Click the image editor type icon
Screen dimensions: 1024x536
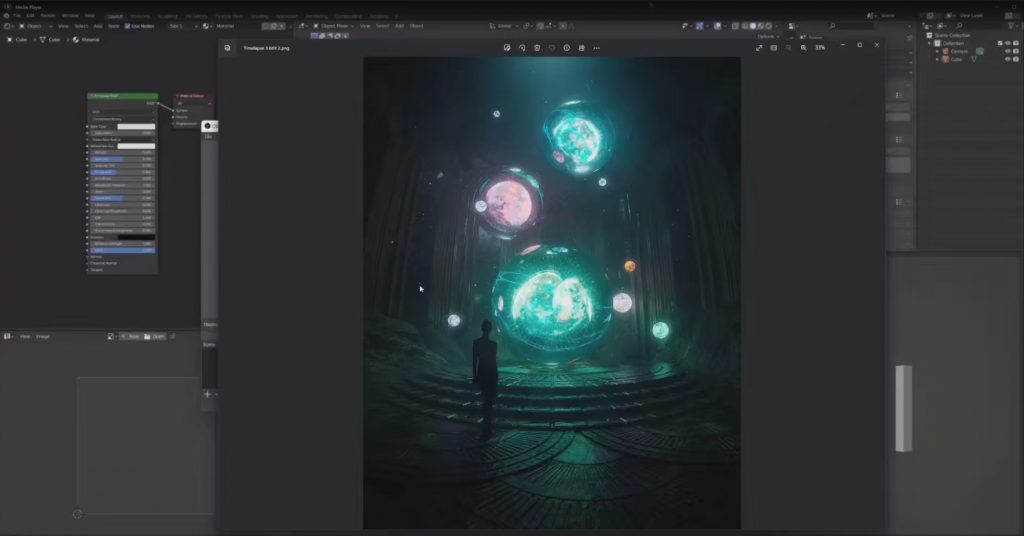(8, 336)
